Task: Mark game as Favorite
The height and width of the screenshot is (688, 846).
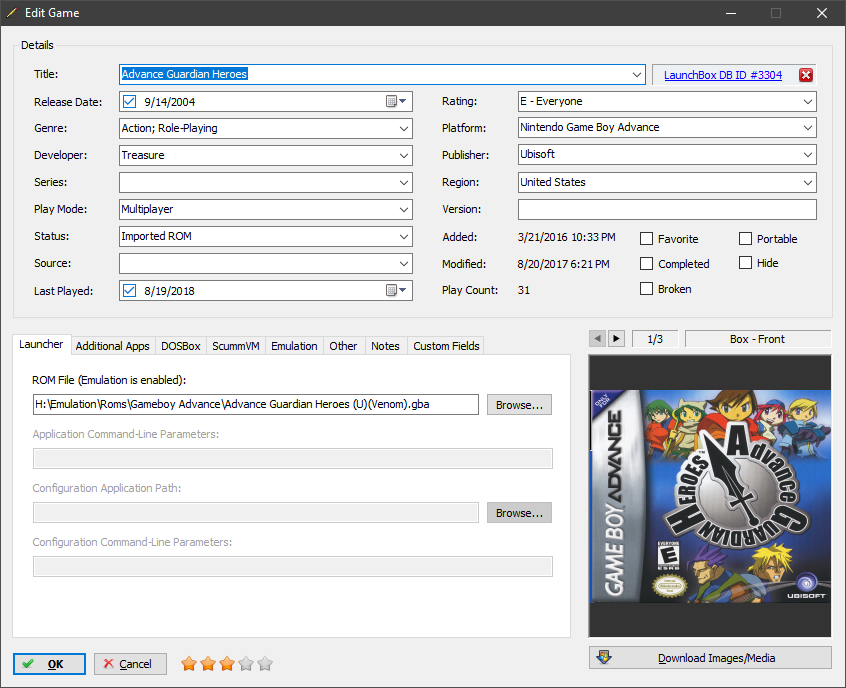Action: (x=646, y=239)
